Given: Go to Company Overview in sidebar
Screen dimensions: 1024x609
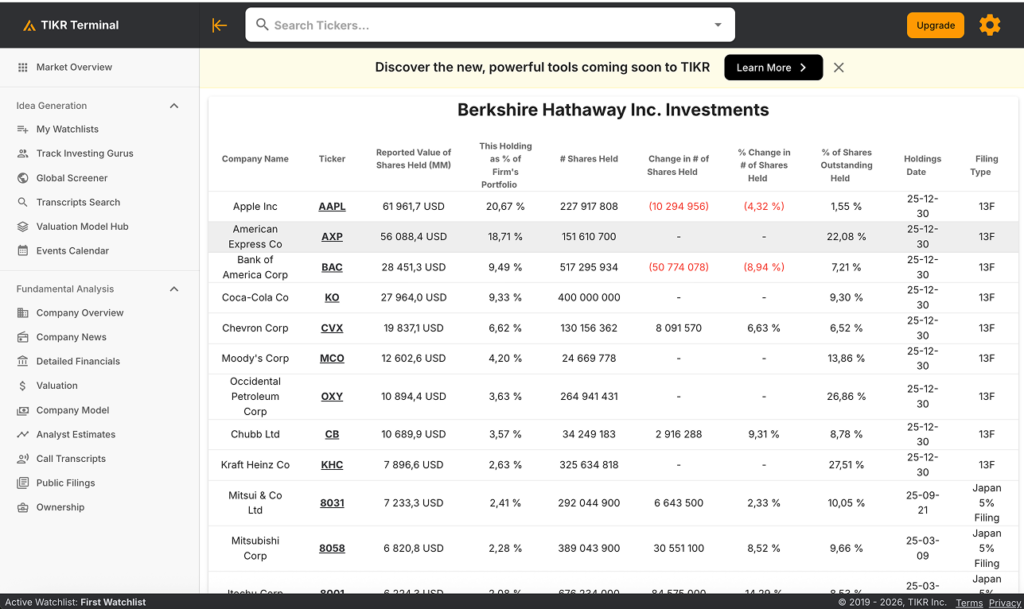Looking at the screenshot, I should click(79, 313).
